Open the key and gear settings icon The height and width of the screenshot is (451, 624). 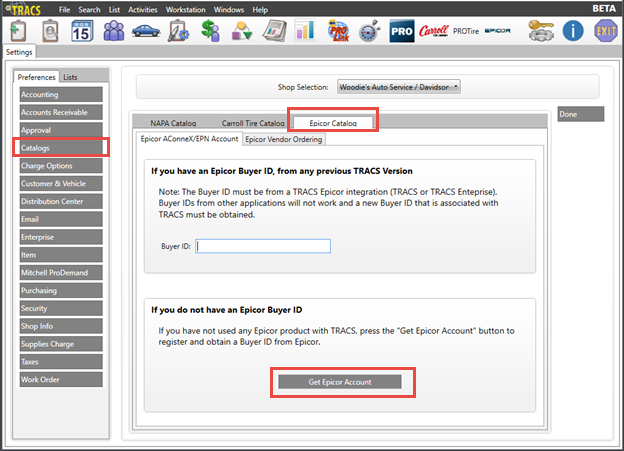click(541, 31)
